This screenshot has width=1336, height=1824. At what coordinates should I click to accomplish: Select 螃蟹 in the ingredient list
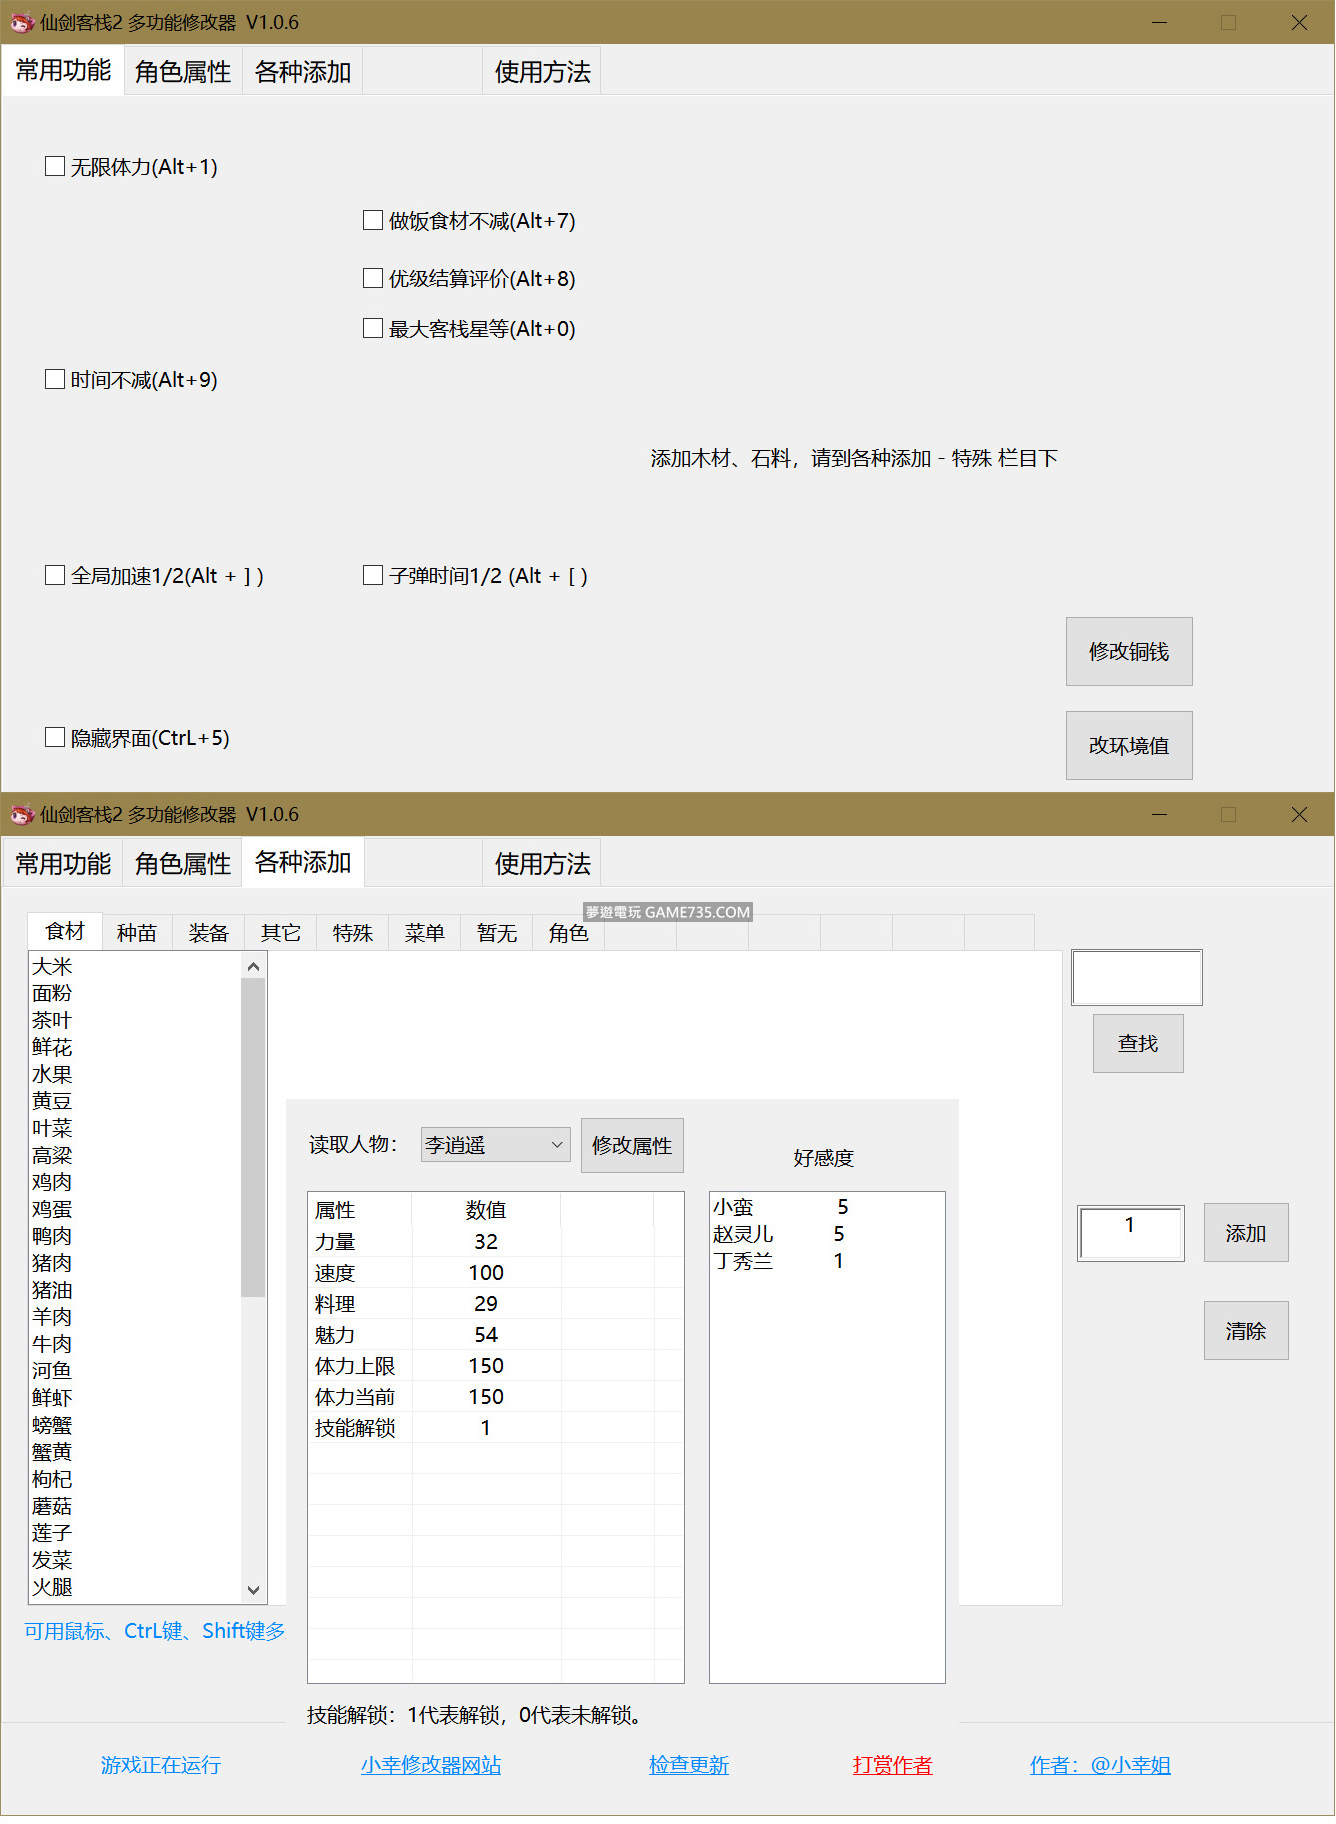point(52,1426)
